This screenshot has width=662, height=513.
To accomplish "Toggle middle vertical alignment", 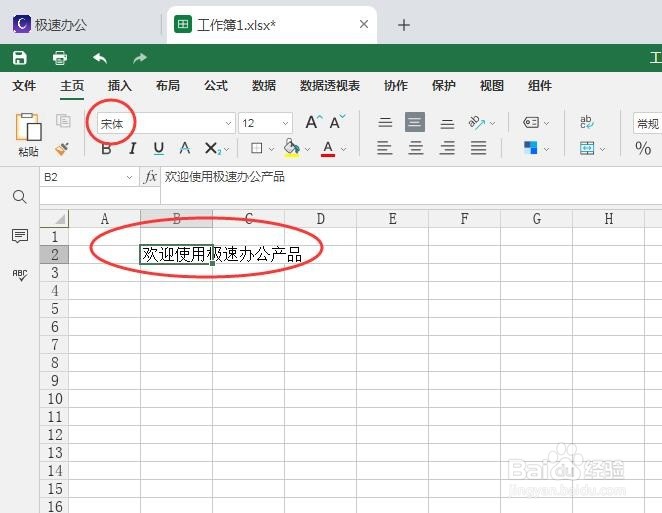I will click(x=415, y=122).
